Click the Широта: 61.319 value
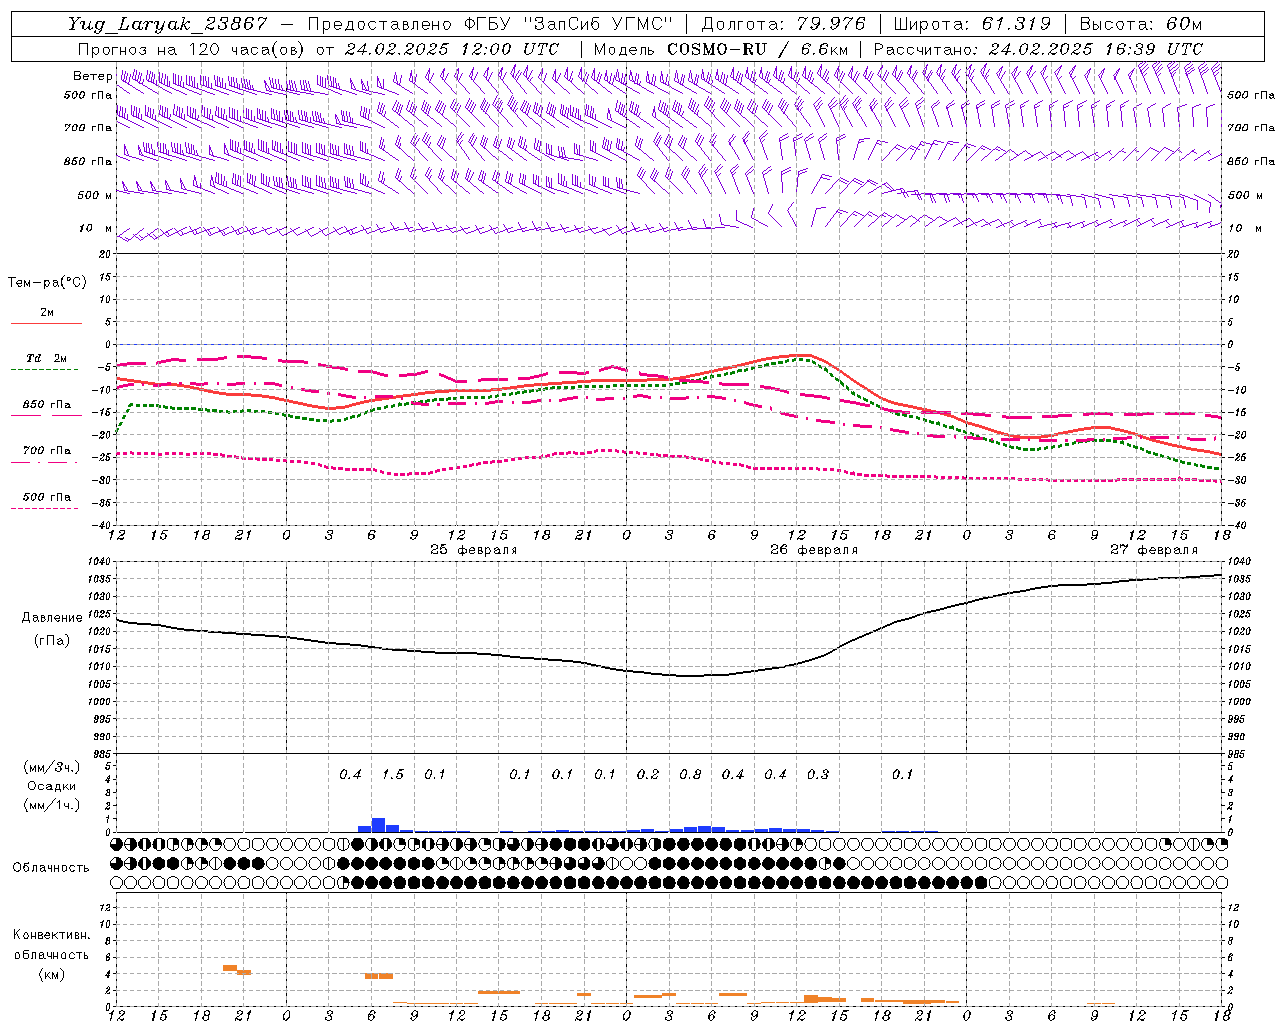 (x=972, y=24)
